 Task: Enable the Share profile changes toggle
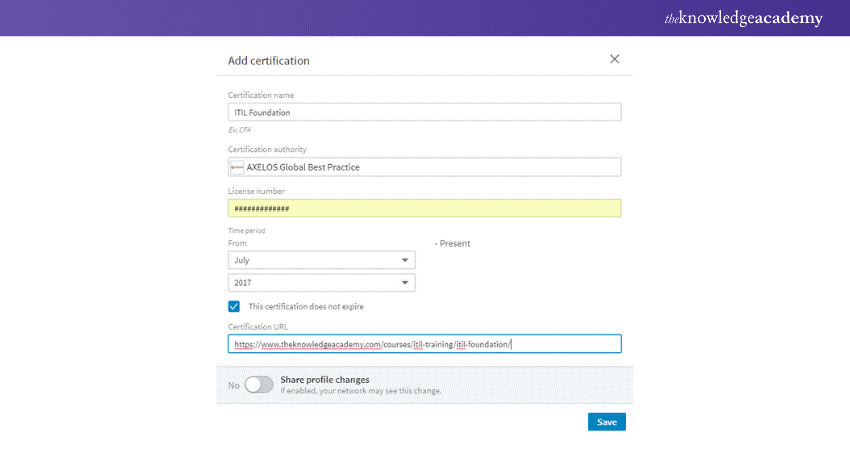pos(258,385)
